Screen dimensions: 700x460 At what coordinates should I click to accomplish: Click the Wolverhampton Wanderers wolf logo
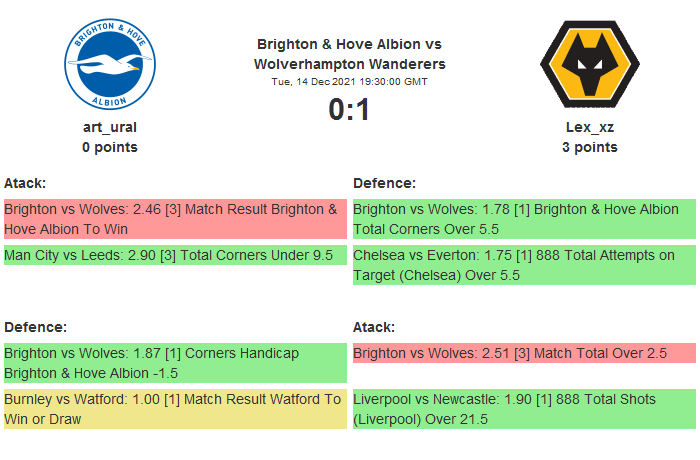coord(589,66)
